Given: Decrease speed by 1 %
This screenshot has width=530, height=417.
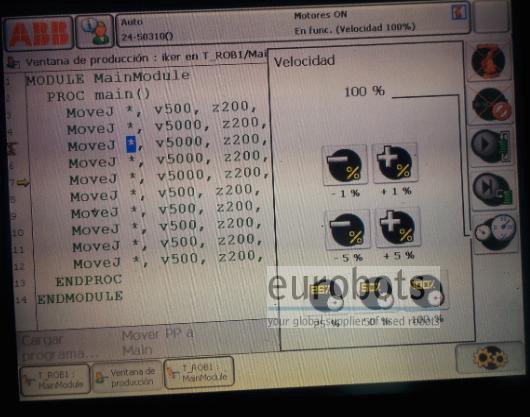Looking at the screenshot, I should (345, 165).
